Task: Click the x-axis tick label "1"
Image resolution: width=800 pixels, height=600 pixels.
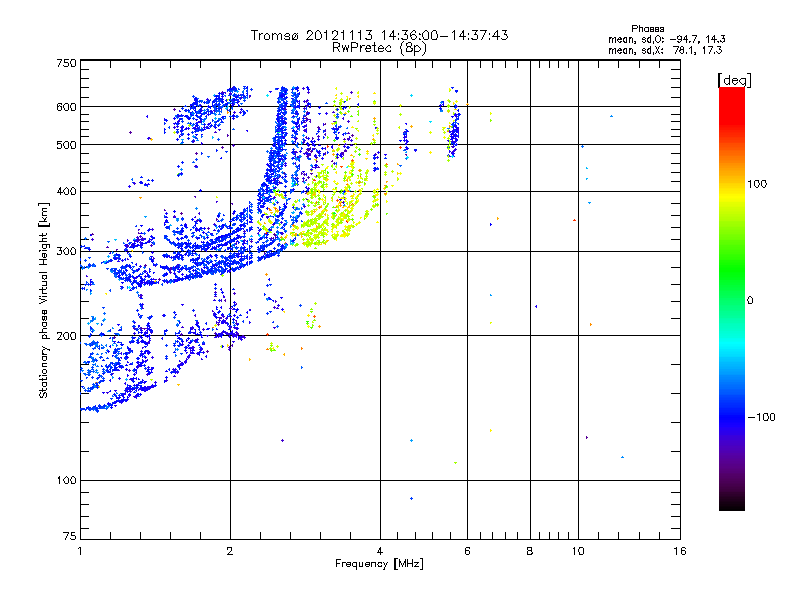Action: tap(81, 551)
